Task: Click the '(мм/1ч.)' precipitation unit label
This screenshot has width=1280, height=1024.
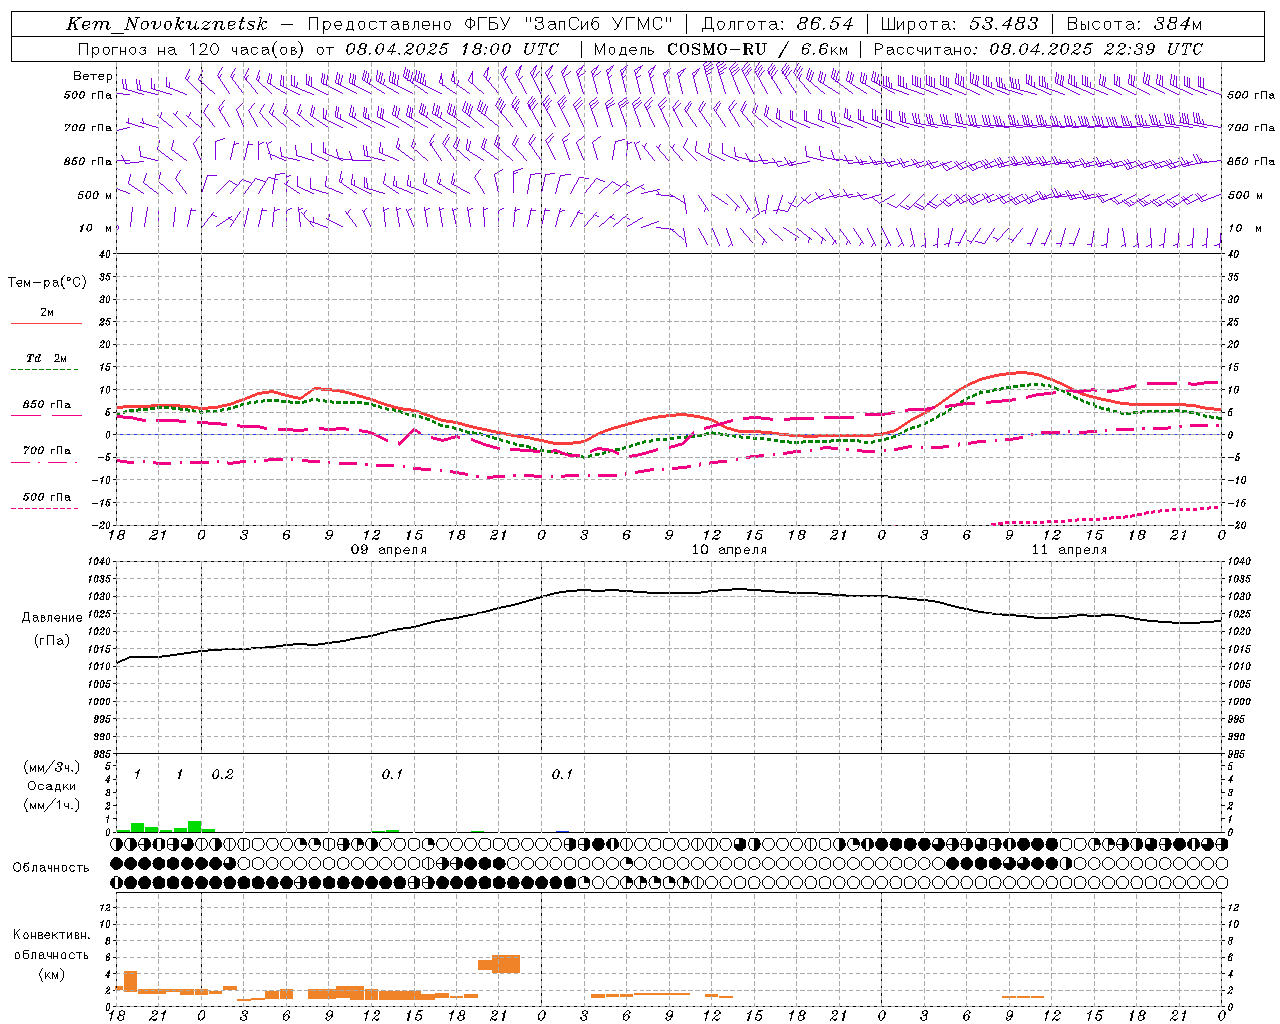Action: (51, 805)
